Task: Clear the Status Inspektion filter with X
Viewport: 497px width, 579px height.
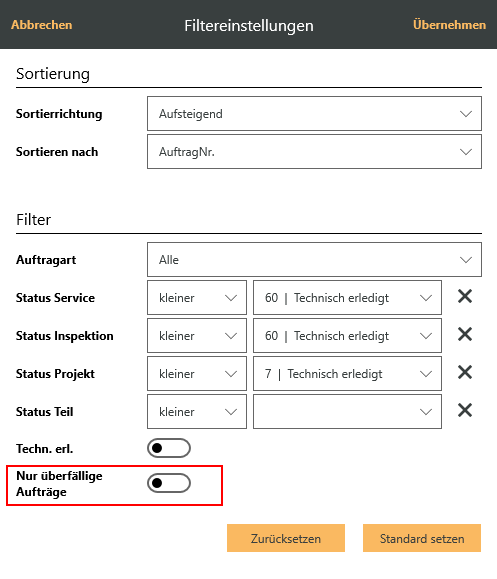Action: [465, 335]
